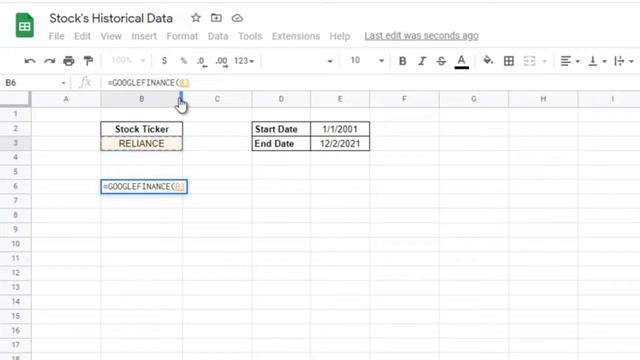Viewport: 640px width, 360px height.
Task: Open the horizontal align options
Action: tap(569, 61)
